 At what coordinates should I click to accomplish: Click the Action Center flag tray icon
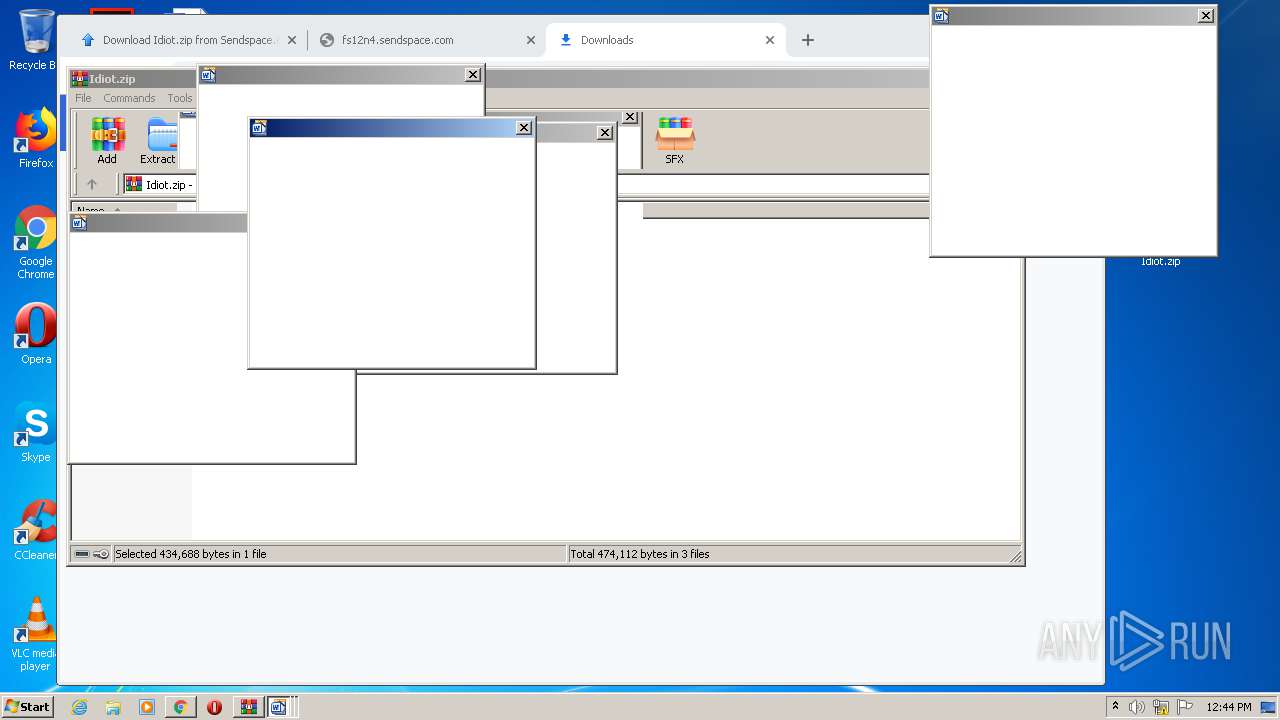(x=1185, y=707)
